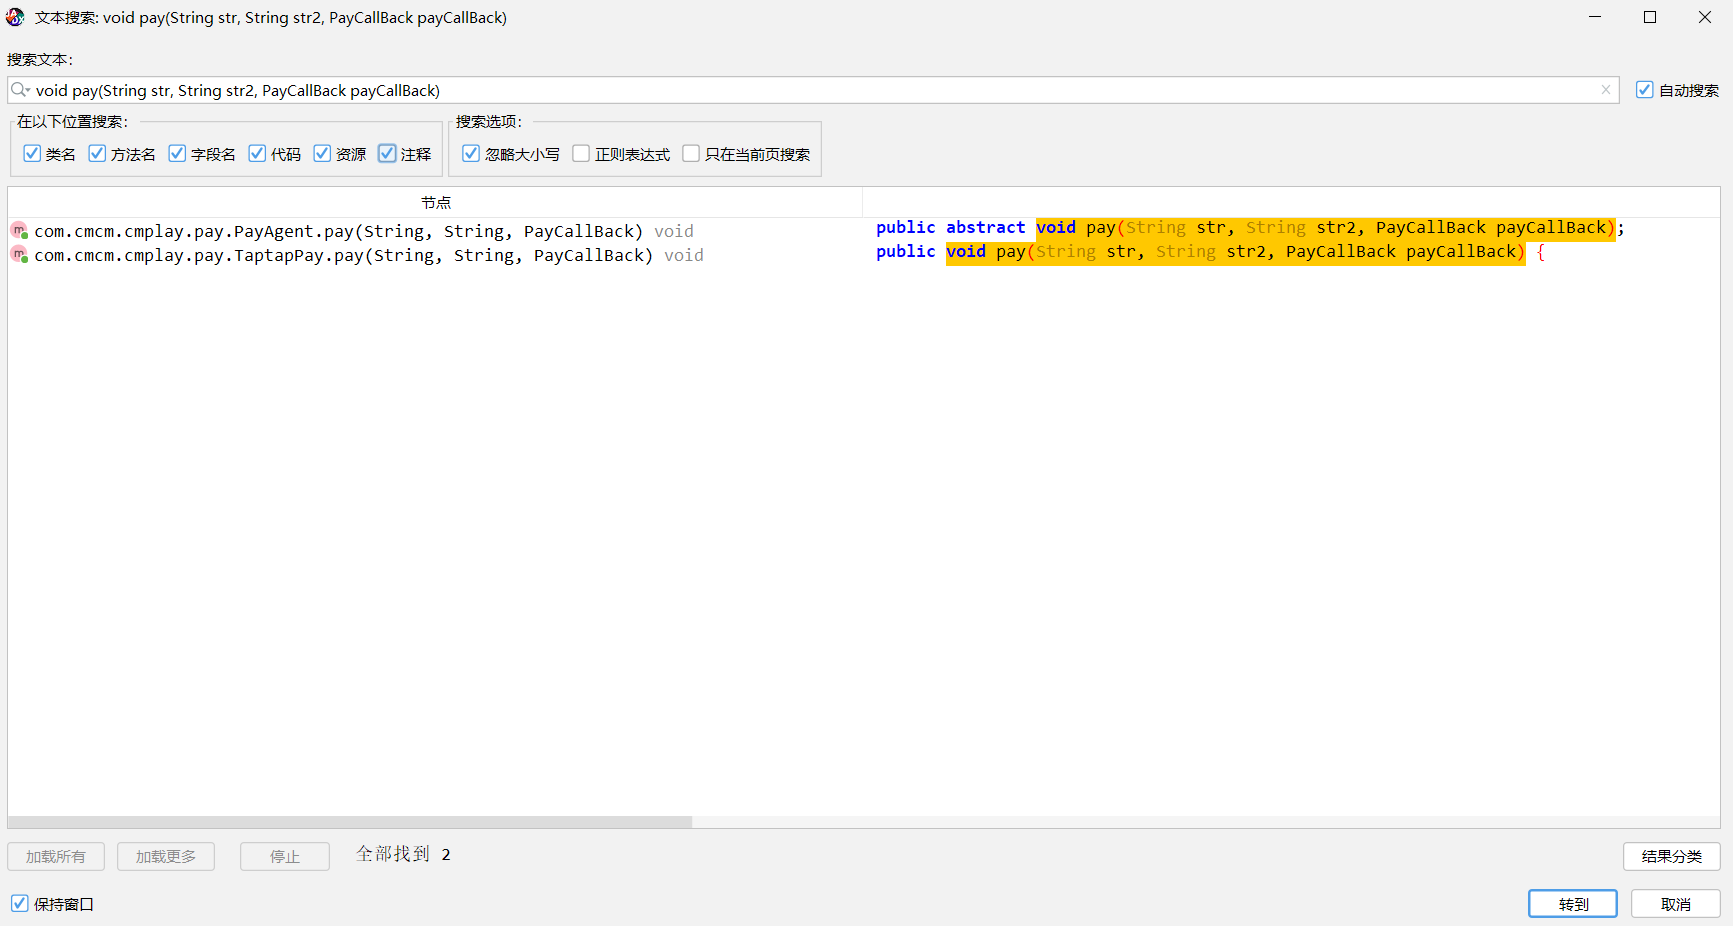Click the JADX app icon in title bar
The width and height of the screenshot is (1733, 926).
pos(15,17)
